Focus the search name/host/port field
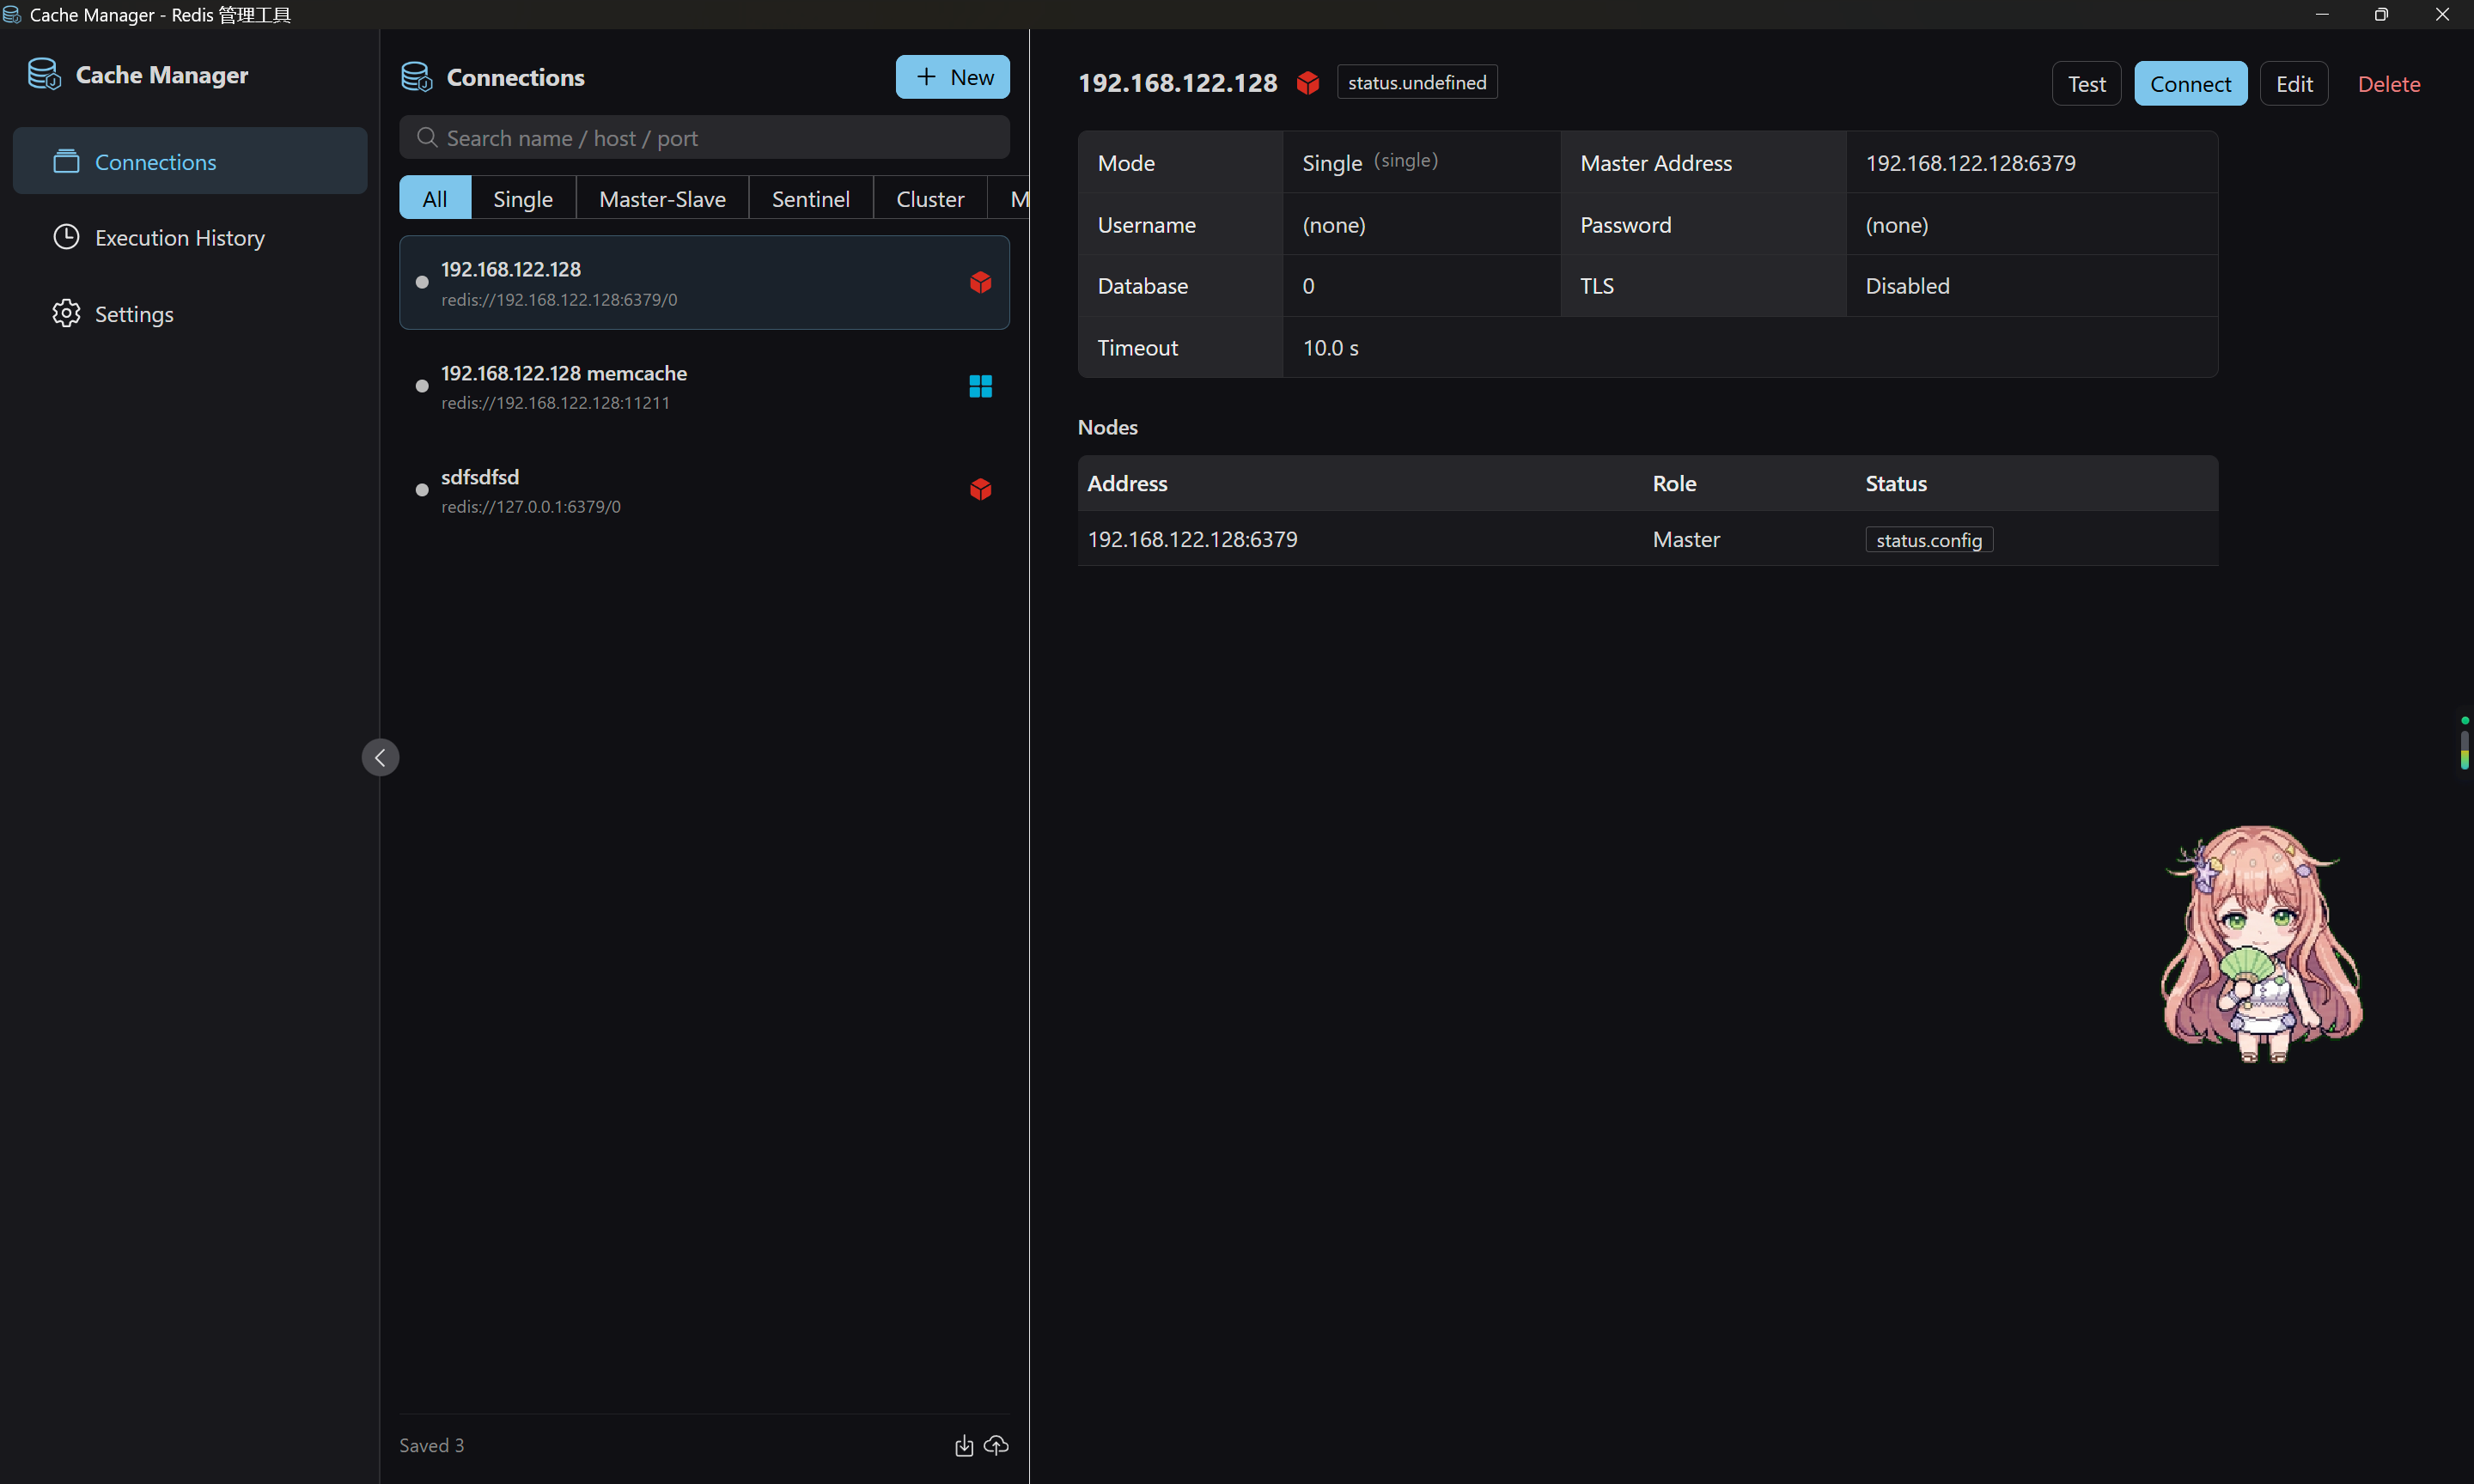Image resolution: width=2474 pixels, height=1484 pixels. pyautogui.click(x=704, y=138)
